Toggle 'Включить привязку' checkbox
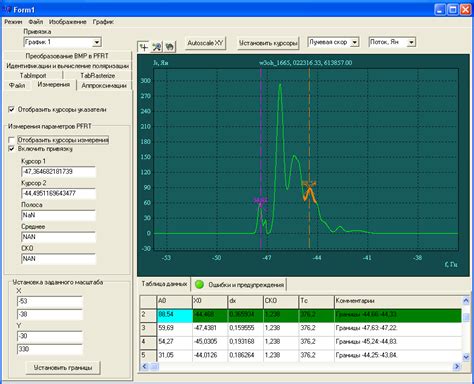 pos(12,149)
